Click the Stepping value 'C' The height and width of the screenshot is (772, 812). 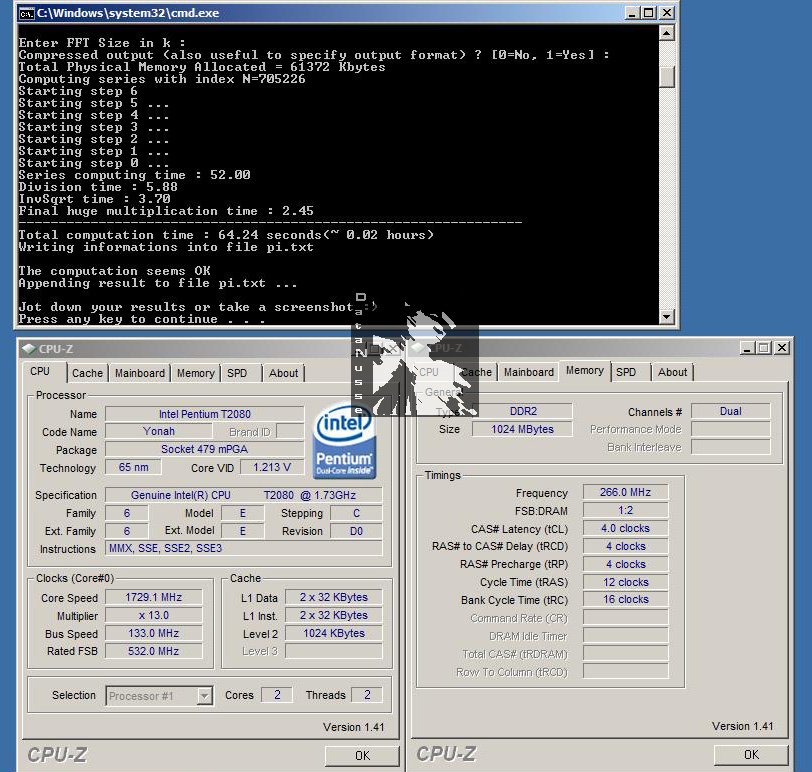point(356,513)
